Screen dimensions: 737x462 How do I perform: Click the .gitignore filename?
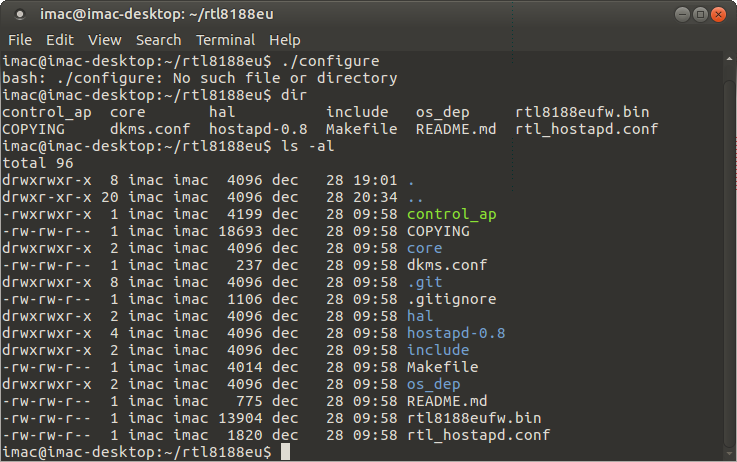tap(452, 299)
